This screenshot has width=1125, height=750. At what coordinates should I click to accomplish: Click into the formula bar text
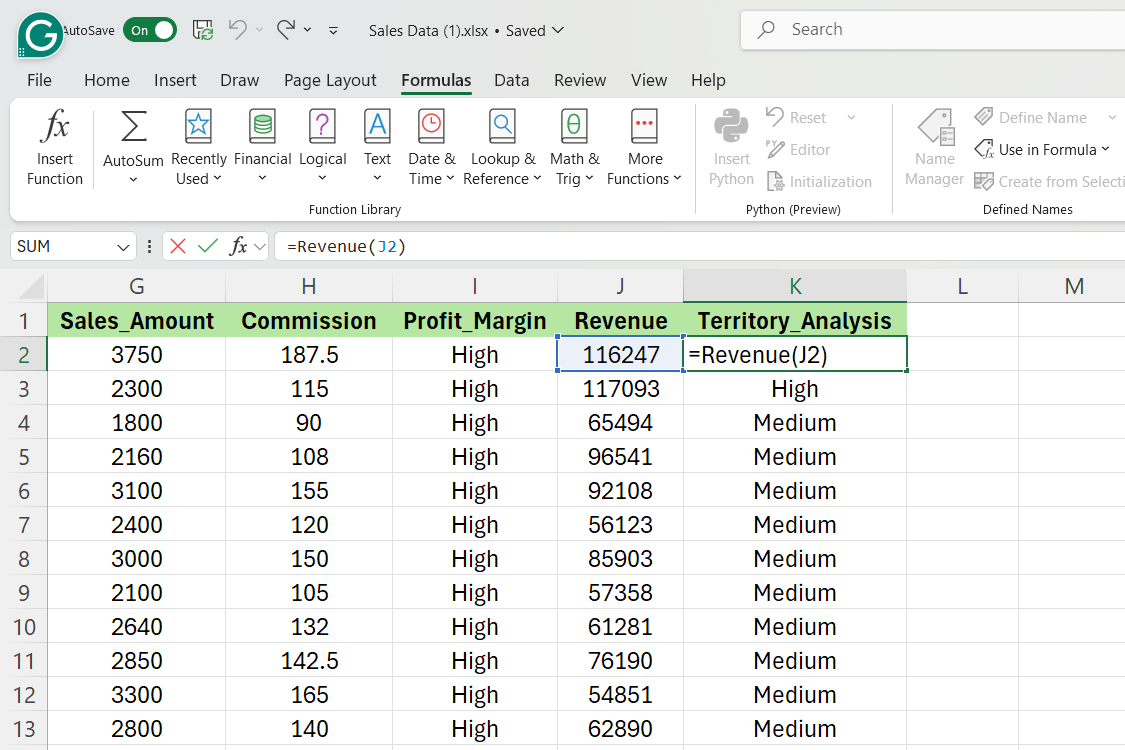347,247
